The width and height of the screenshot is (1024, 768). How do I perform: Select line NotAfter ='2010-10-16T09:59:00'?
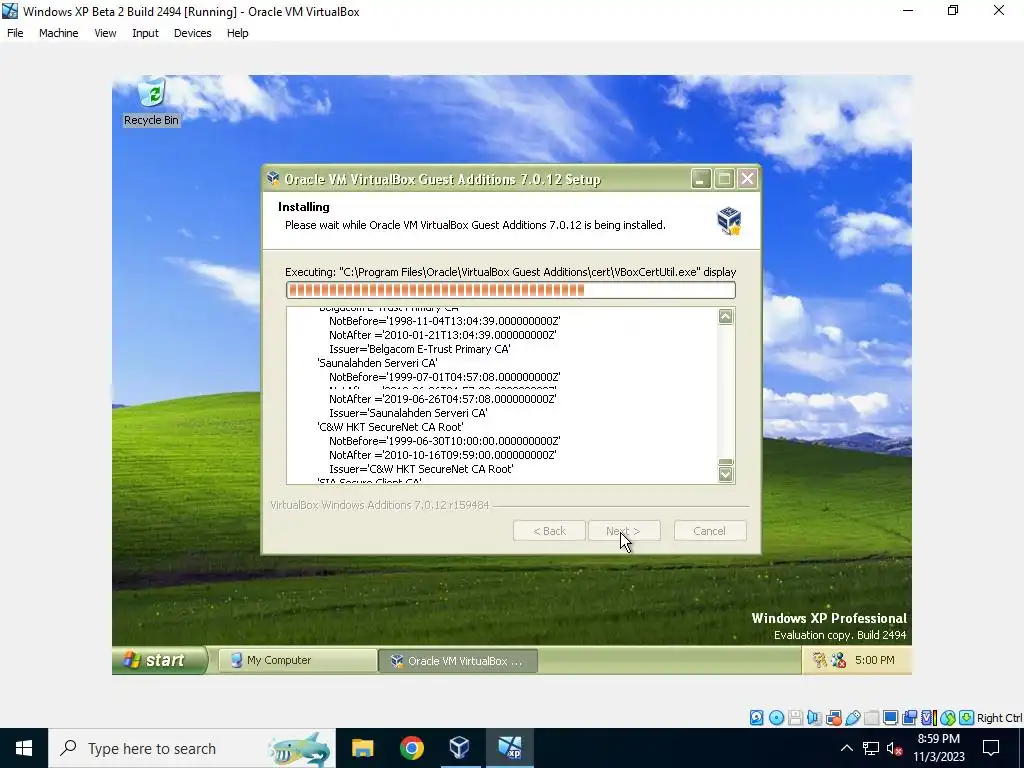pyautogui.click(x=443, y=455)
